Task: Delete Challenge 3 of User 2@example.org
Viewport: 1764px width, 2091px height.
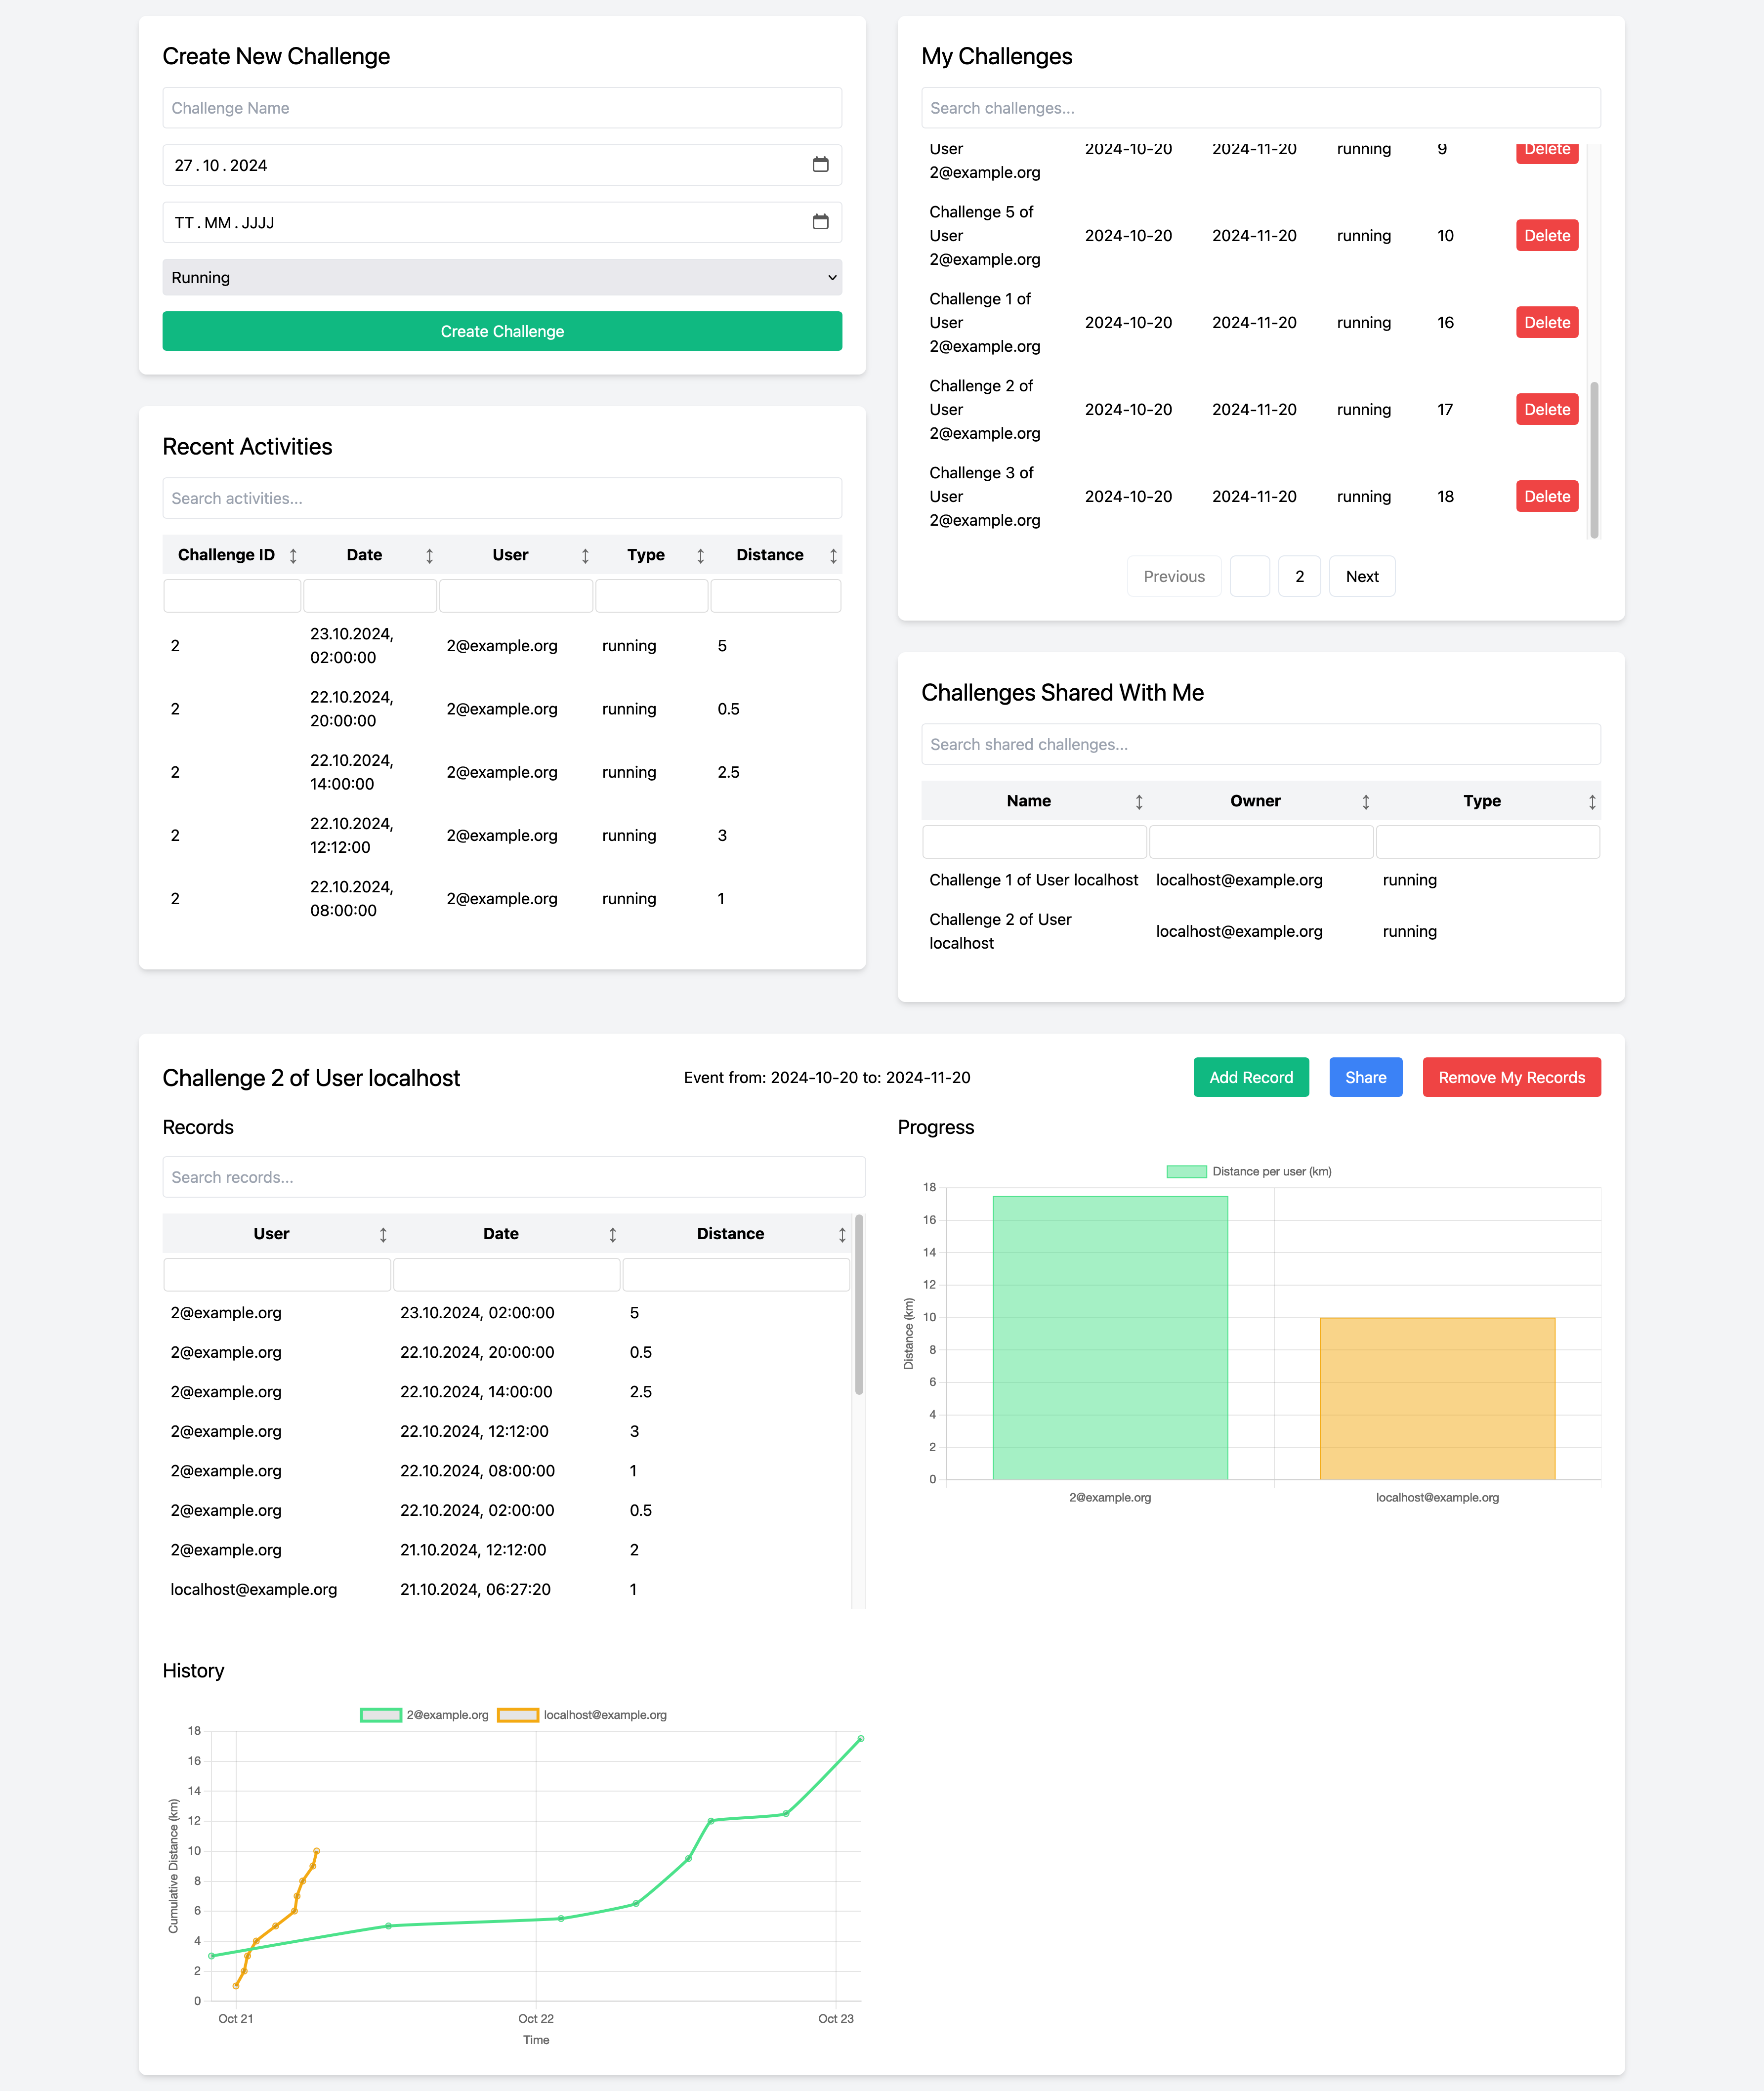Action: click(x=1547, y=496)
